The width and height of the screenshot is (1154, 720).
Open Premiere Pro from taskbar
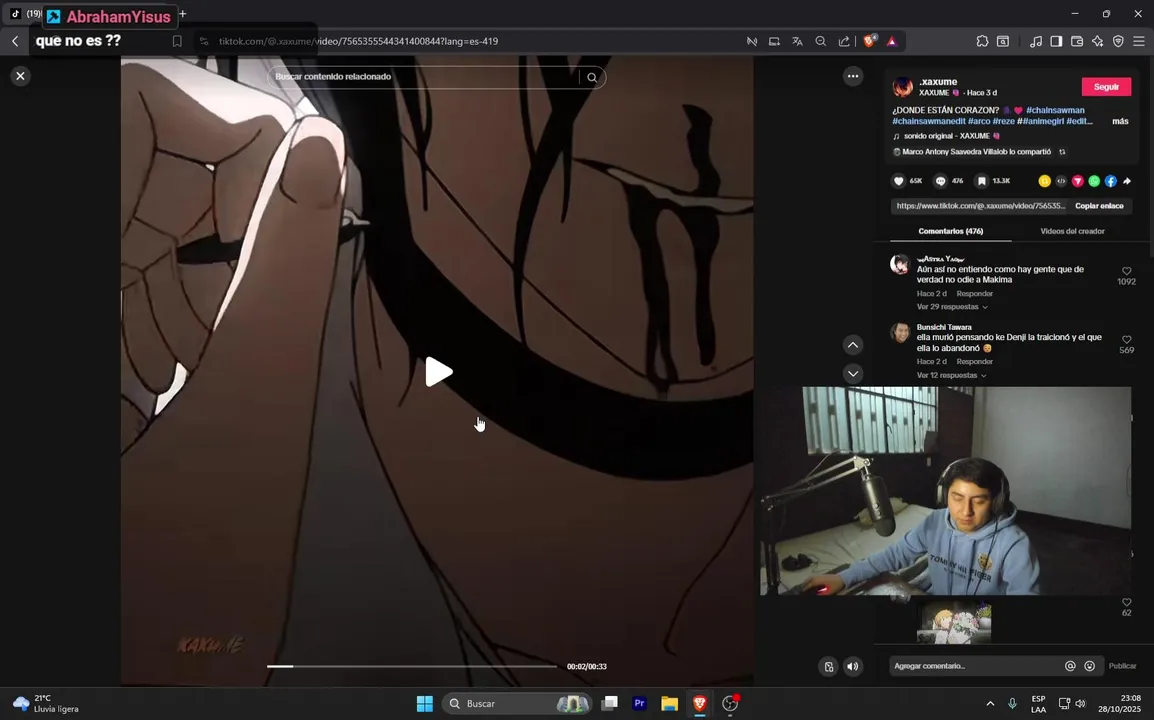pyautogui.click(x=640, y=704)
